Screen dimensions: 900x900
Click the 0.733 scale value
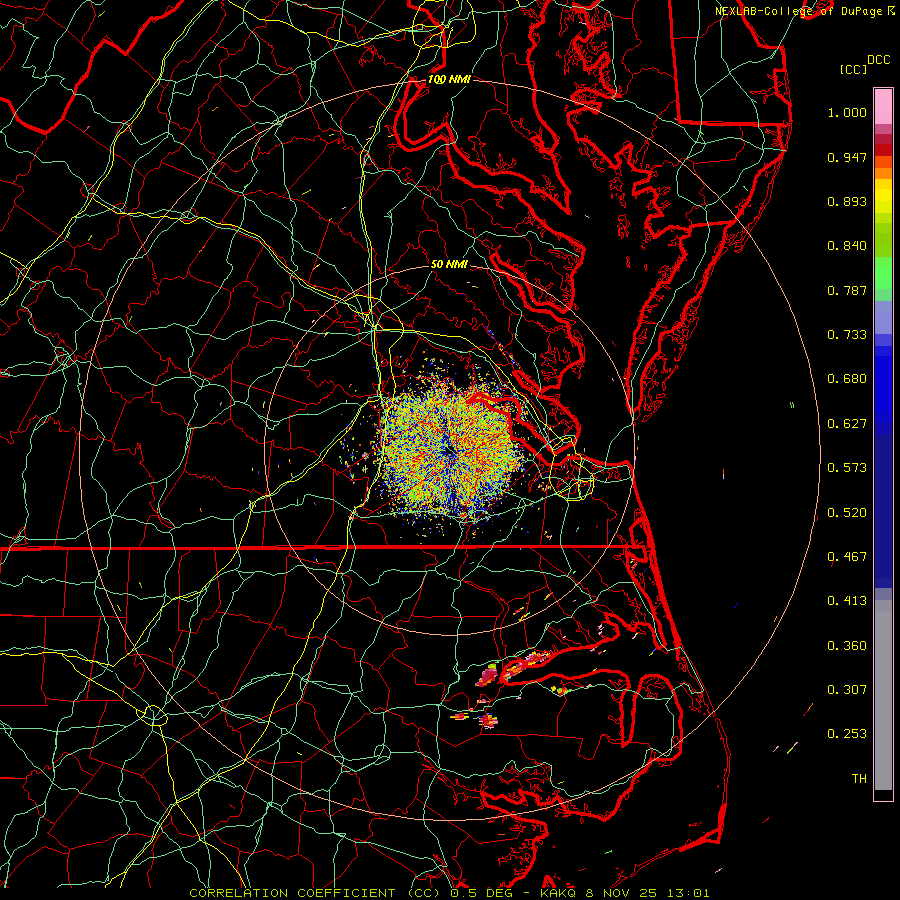point(847,335)
